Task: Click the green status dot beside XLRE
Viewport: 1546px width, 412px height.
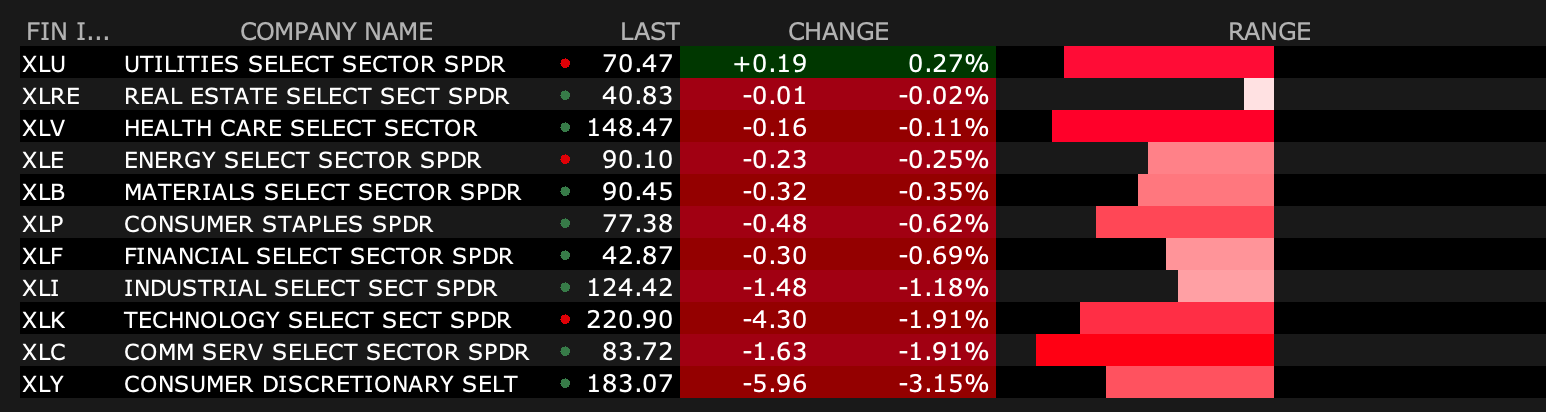Action: click(x=565, y=96)
